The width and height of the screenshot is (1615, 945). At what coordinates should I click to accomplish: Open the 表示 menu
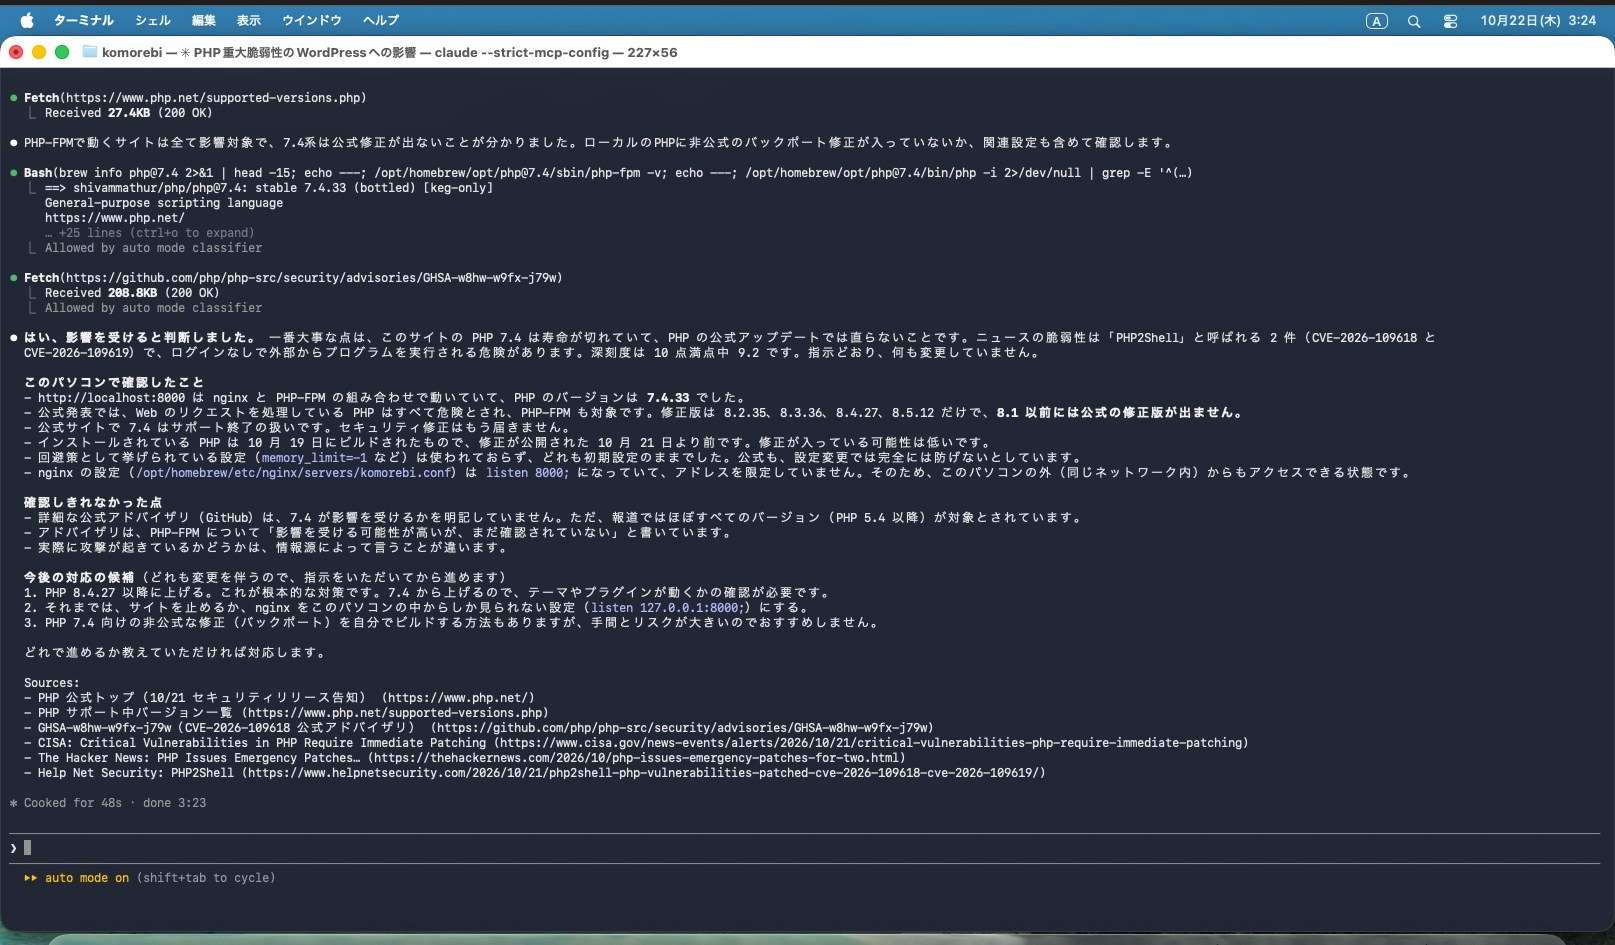click(x=249, y=20)
